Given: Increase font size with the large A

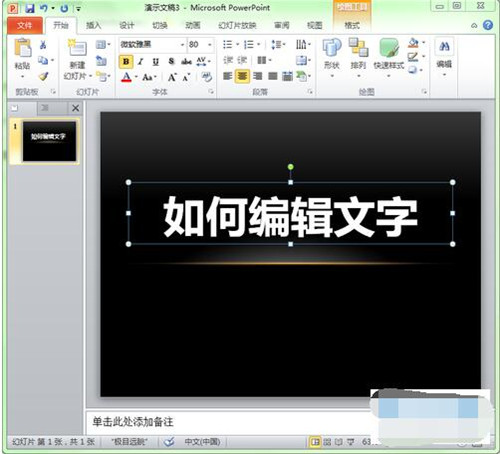Looking at the screenshot, I should [x=172, y=78].
